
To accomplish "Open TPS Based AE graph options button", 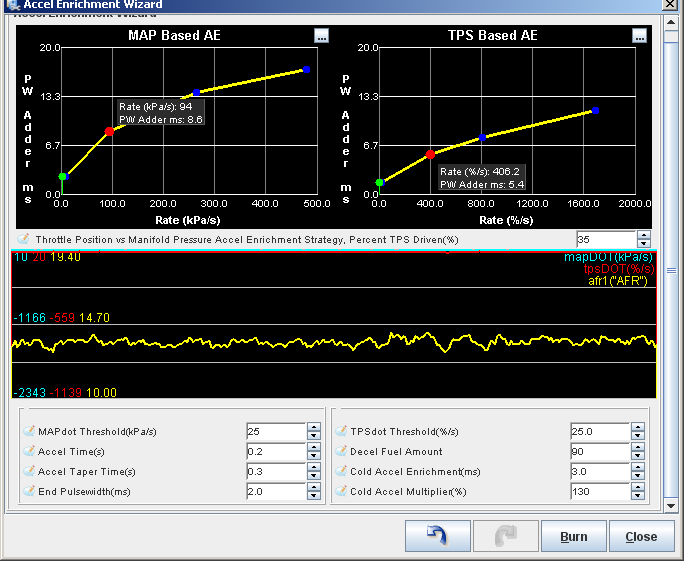I will click(x=640, y=36).
